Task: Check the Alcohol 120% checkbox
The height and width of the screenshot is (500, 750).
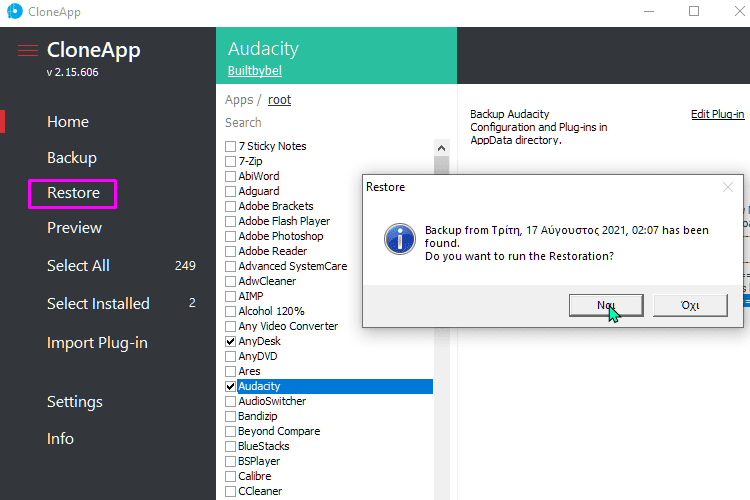Action: pyautogui.click(x=231, y=311)
